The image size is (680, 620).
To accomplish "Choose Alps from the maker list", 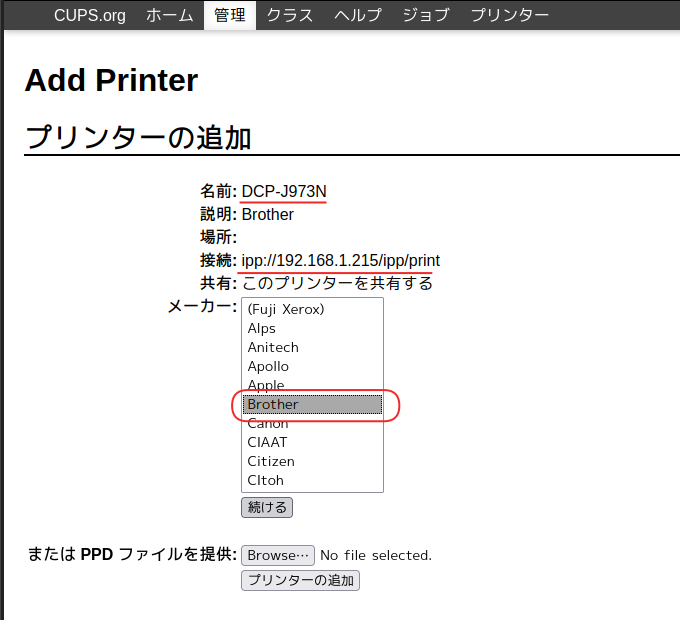I will (x=262, y=328).
